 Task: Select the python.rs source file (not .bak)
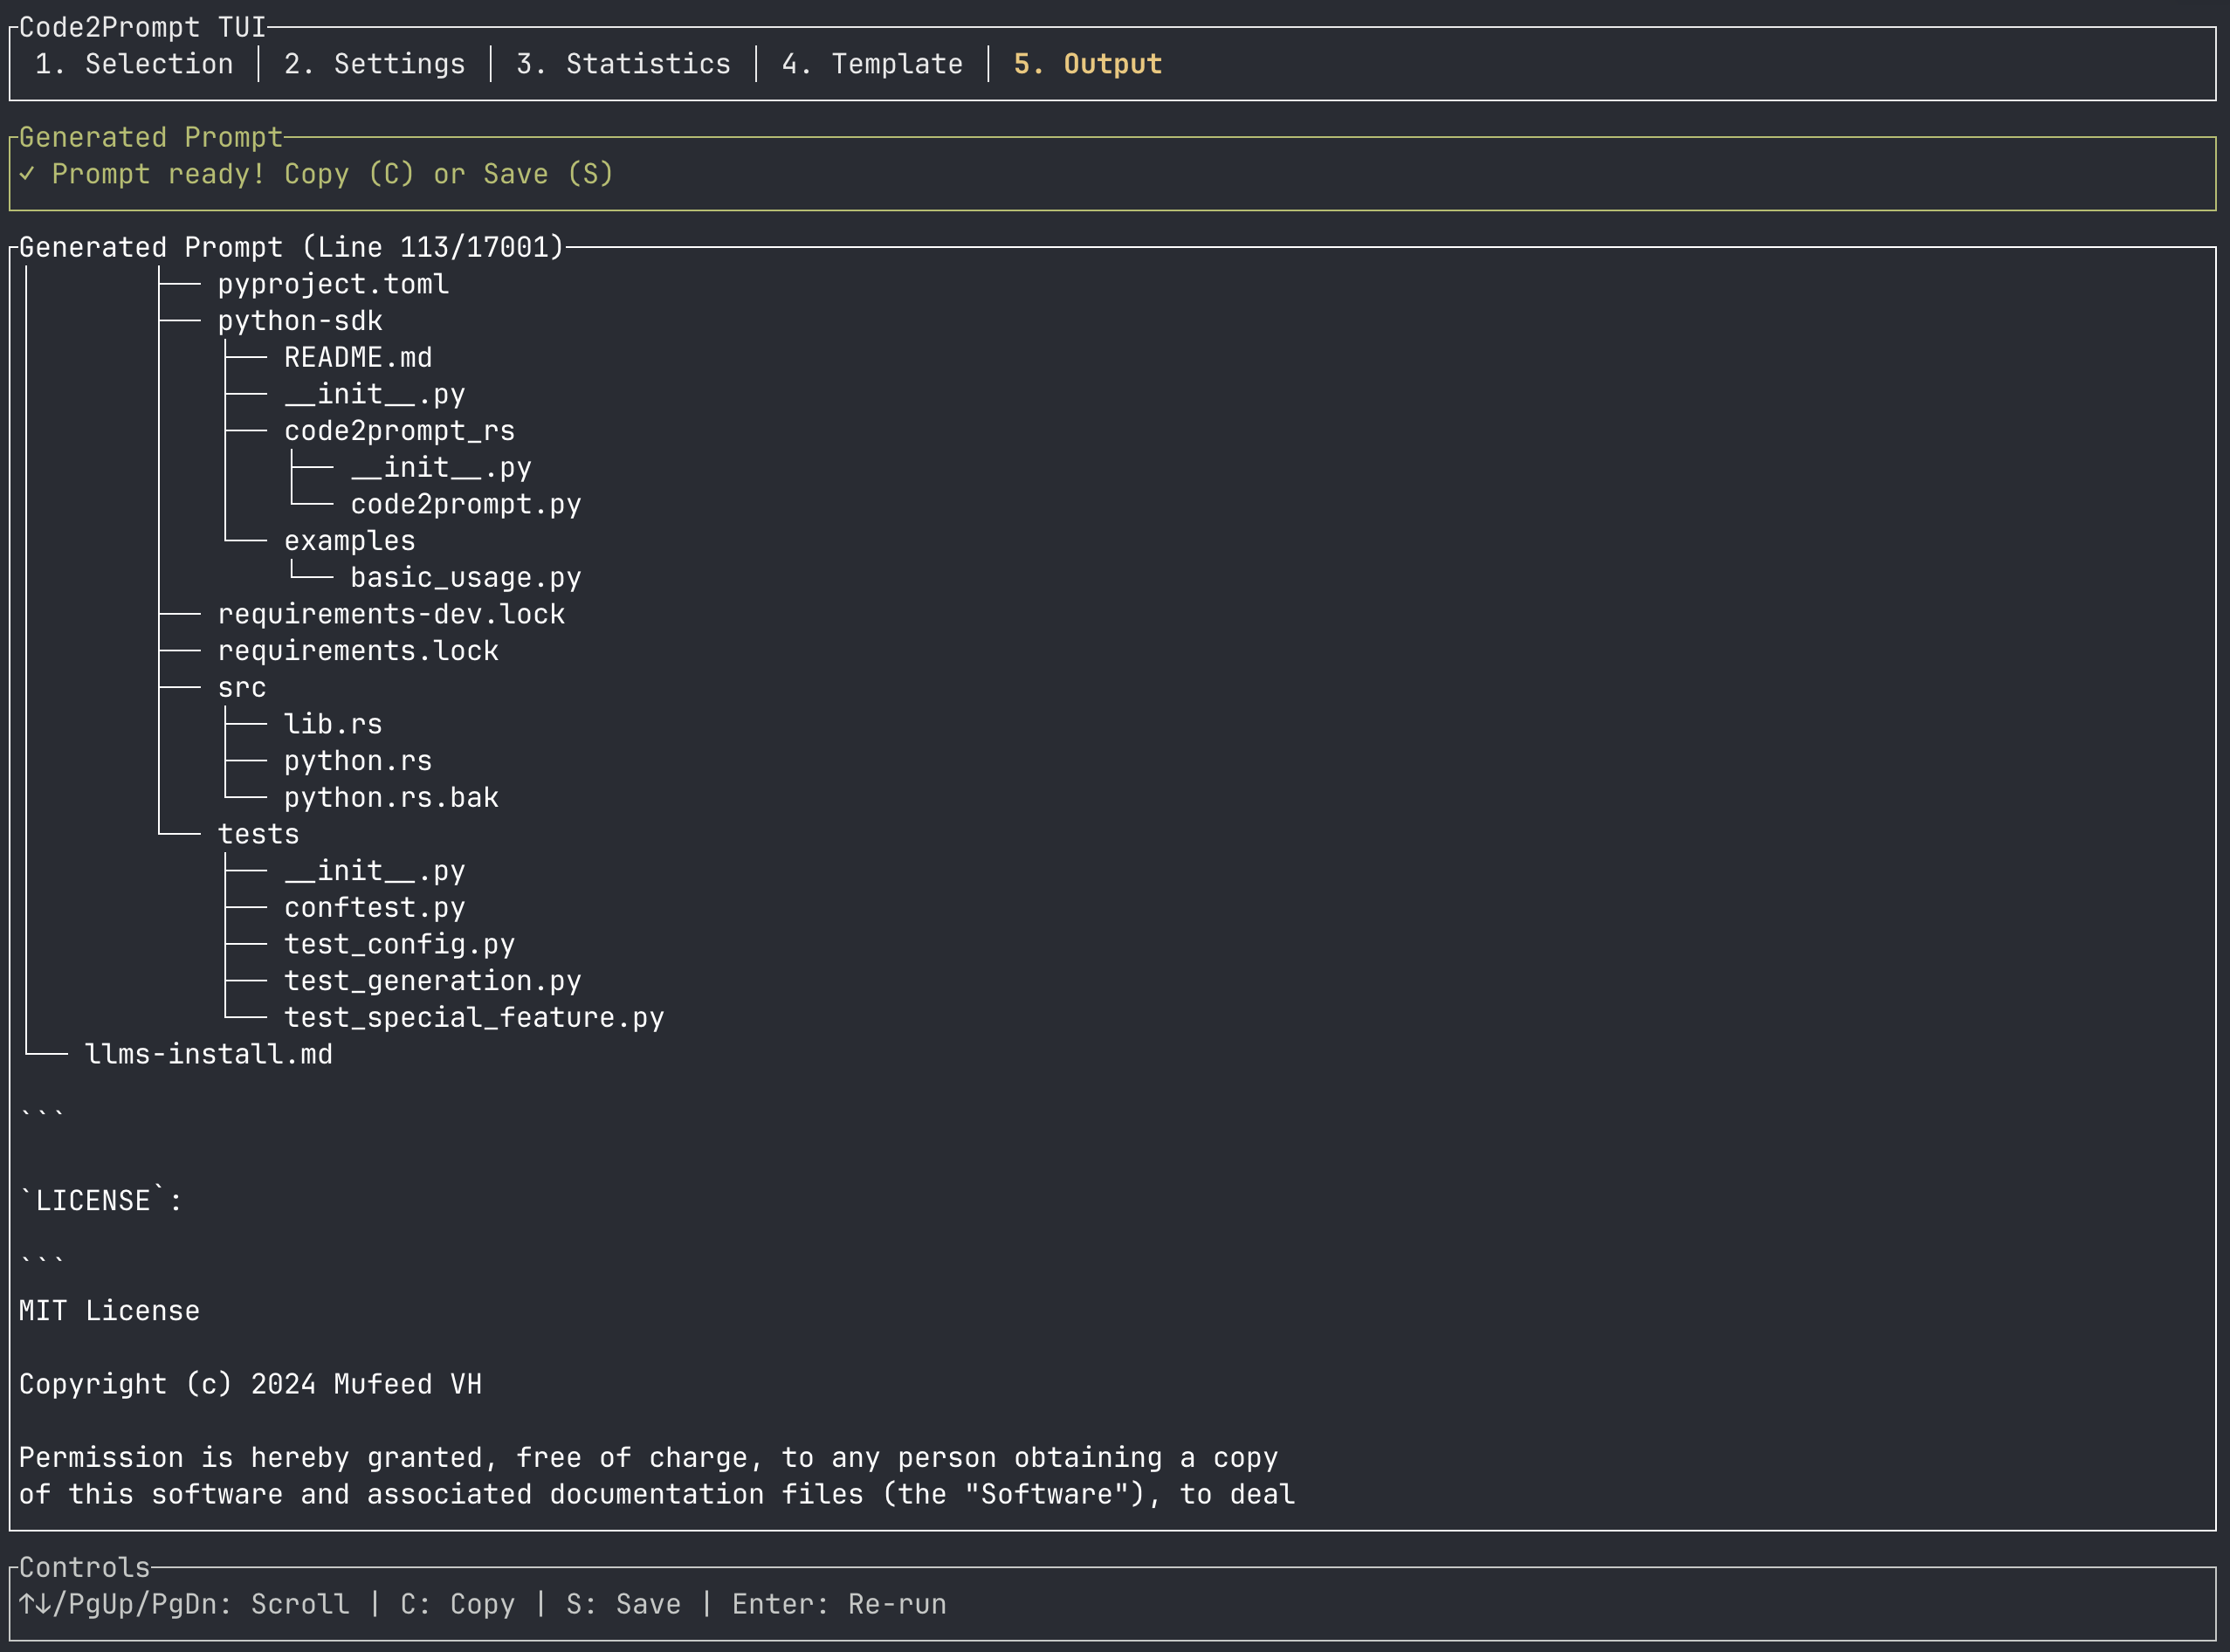358,761
